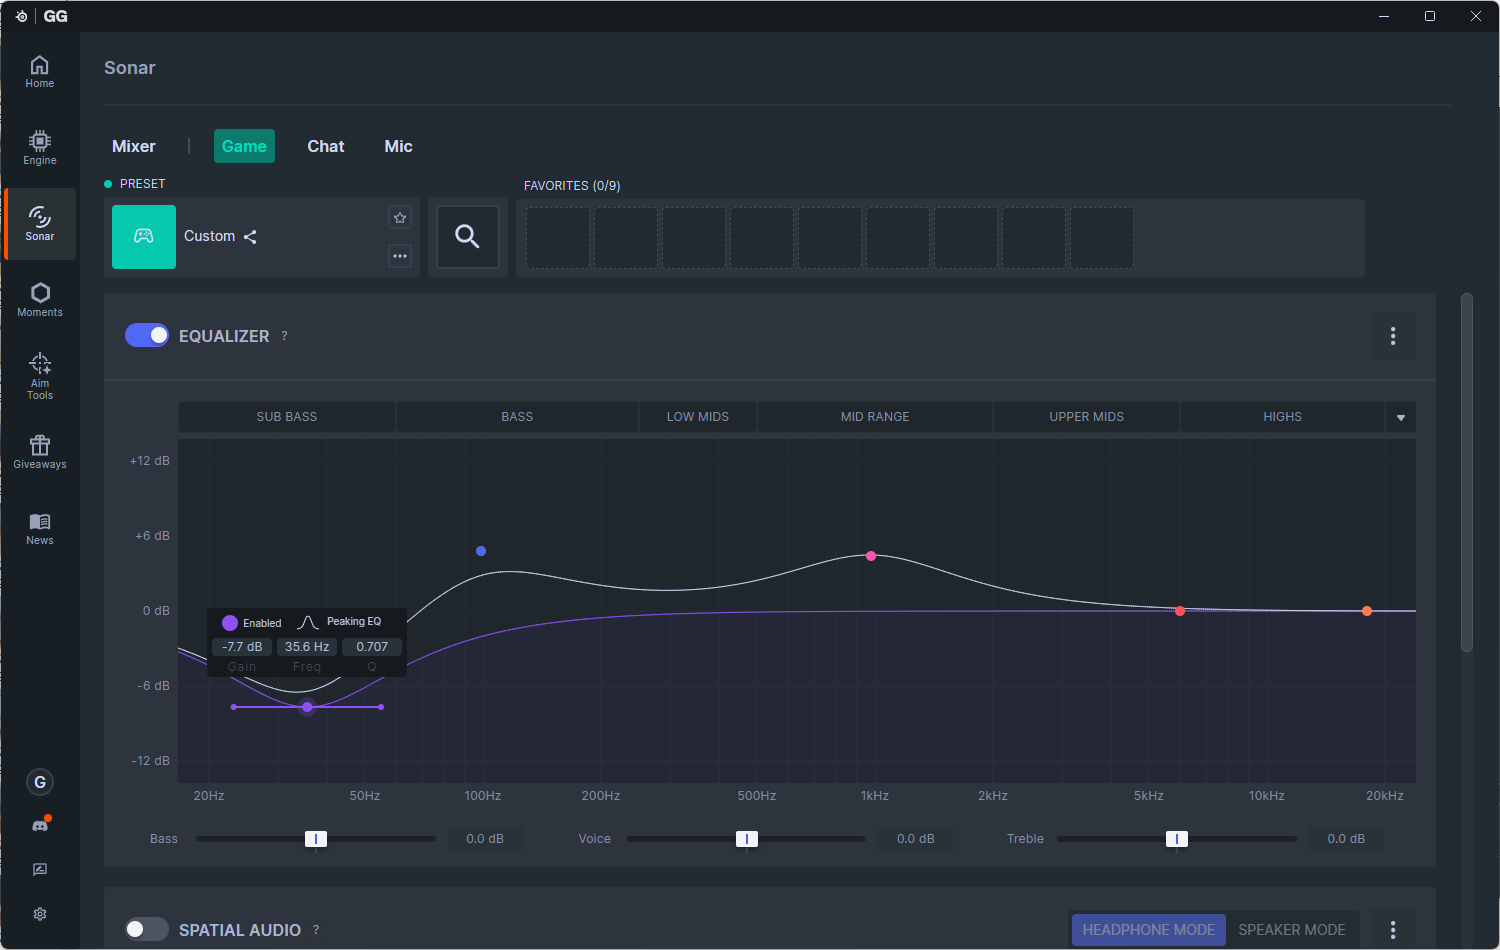Add preset to favorites with star icon
This screenshot has height=950, width=1500.
[x=400, y=217]
